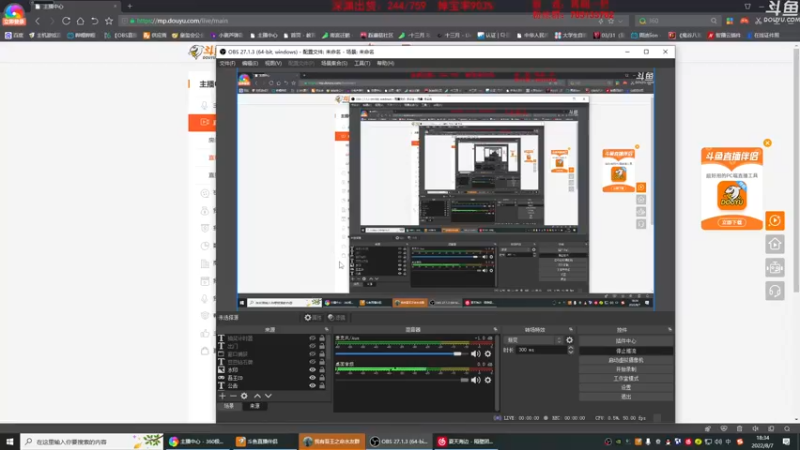Adjust the 300 ms duration stepper arrows
This screenshot has width=800, height=450.
click(570, 350)
